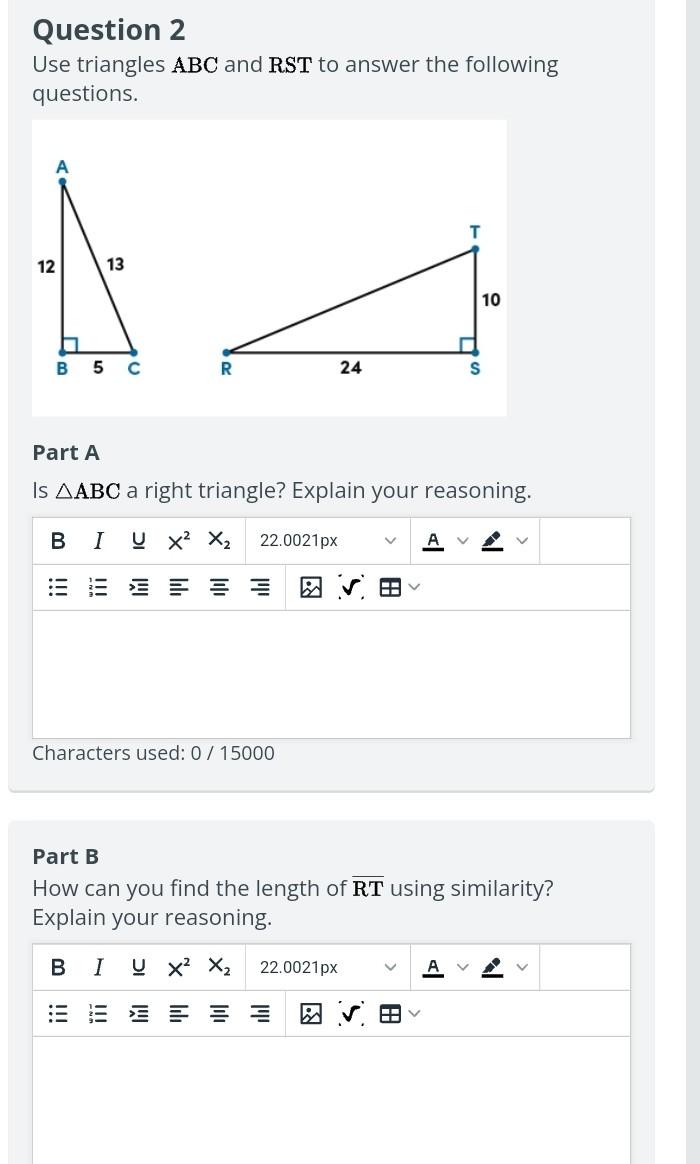The width and height of the screenshot is (700, 1164).
Task: Apply bulleted list in Part A editor
Action: [x=57, y=587]
